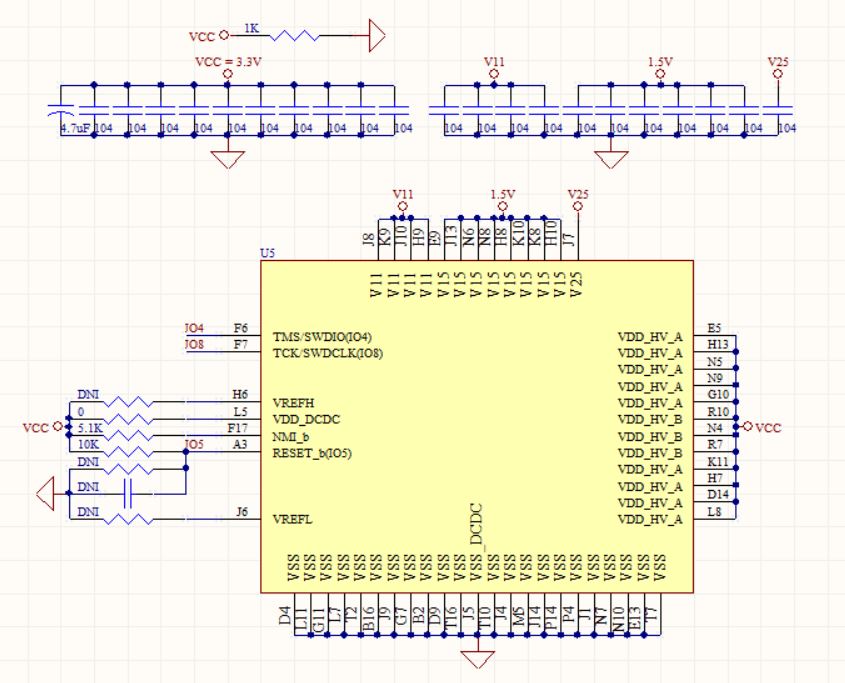This screenshot has width=845, height=683.
Task: Click 1.5V power port on capacitor bank
Action: [x=661, y=68]
